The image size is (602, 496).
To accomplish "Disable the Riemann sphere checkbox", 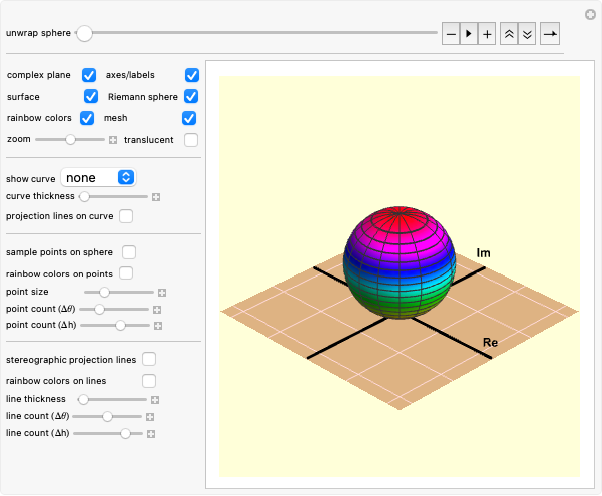I will pyautogui.click(x=191, y=96).
